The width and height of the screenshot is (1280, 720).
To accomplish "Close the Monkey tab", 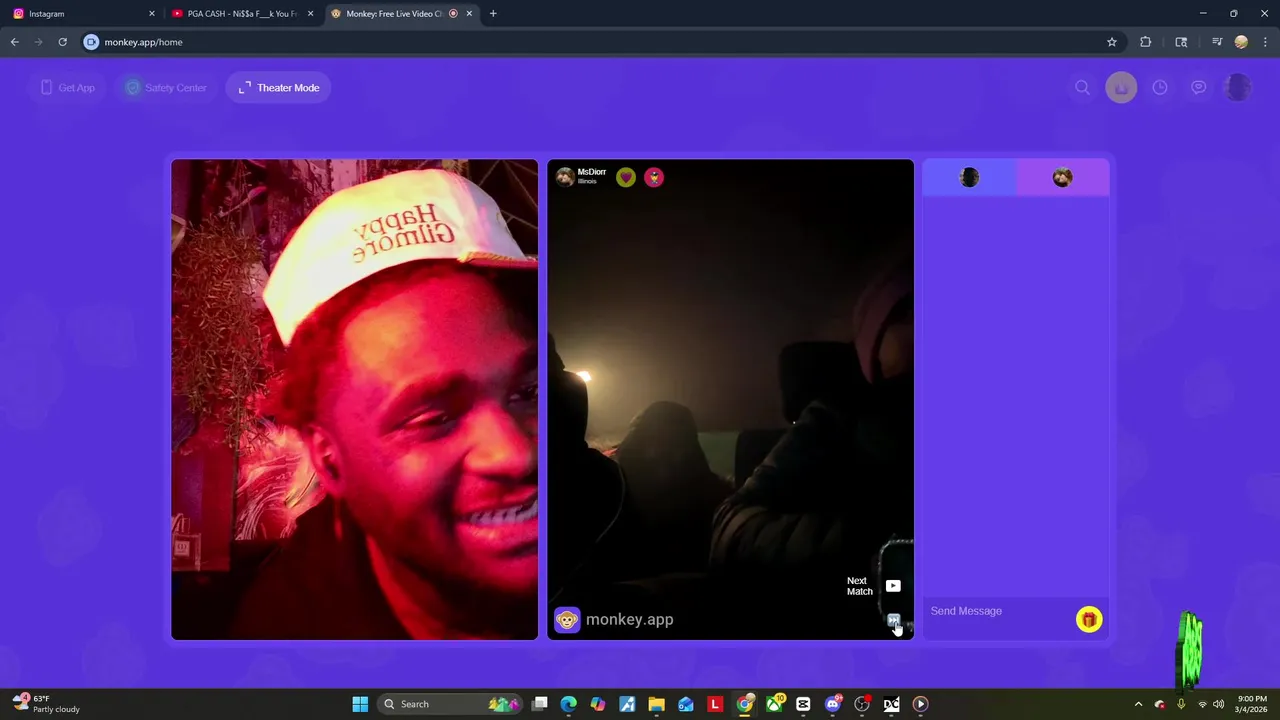I will pyautogui.click(x=469, y=14).
